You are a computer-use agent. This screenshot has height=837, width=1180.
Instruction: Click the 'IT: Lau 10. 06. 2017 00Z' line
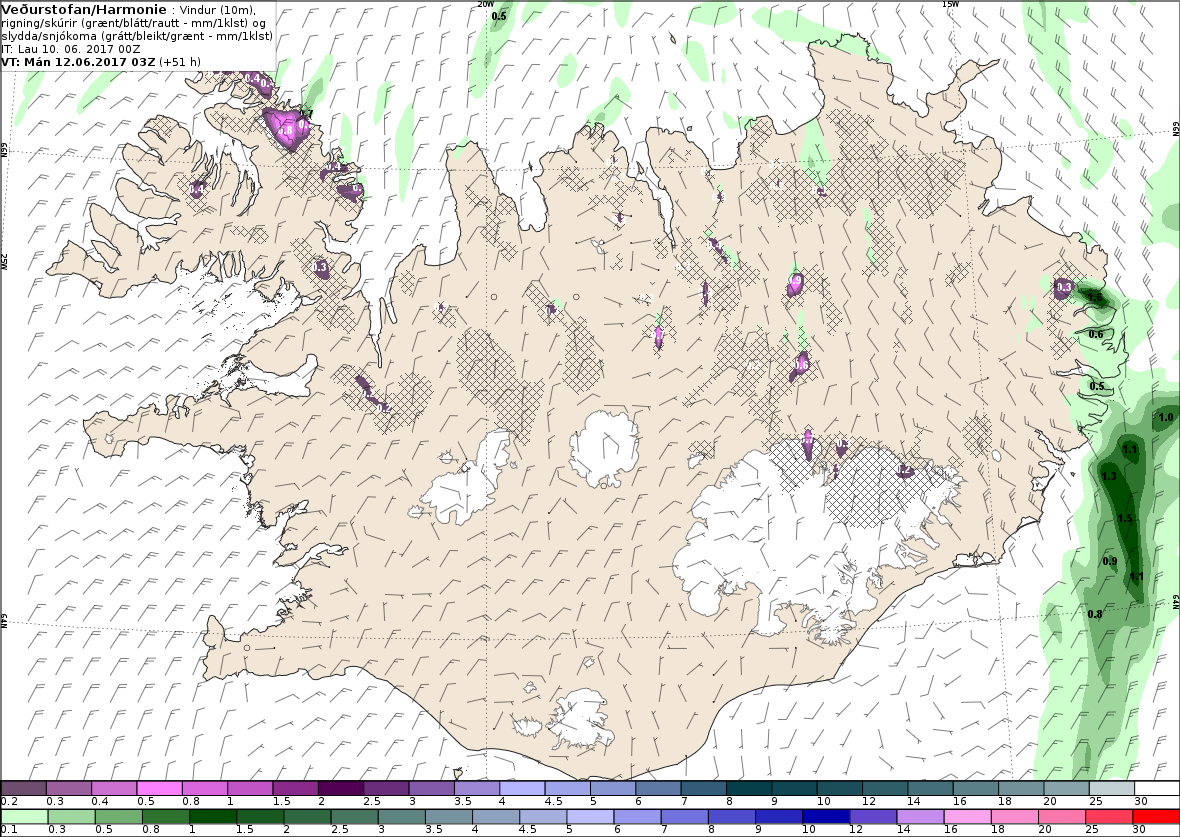pos(71,49)
